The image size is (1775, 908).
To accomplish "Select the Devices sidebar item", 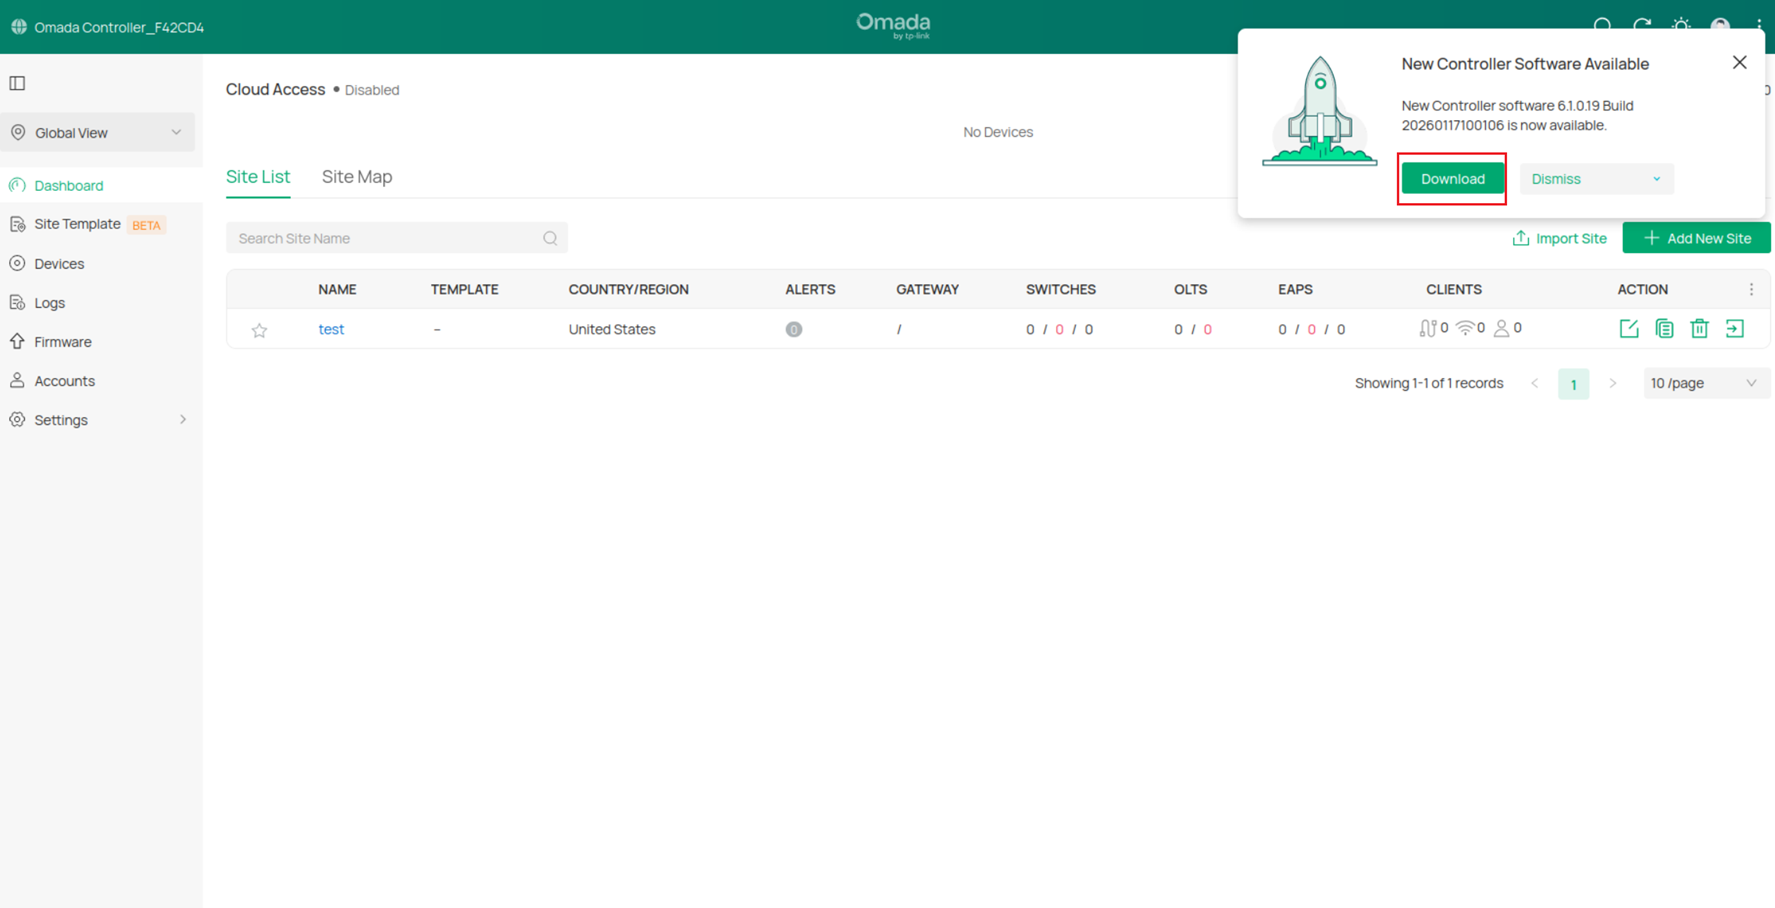I will click(58, 263).
